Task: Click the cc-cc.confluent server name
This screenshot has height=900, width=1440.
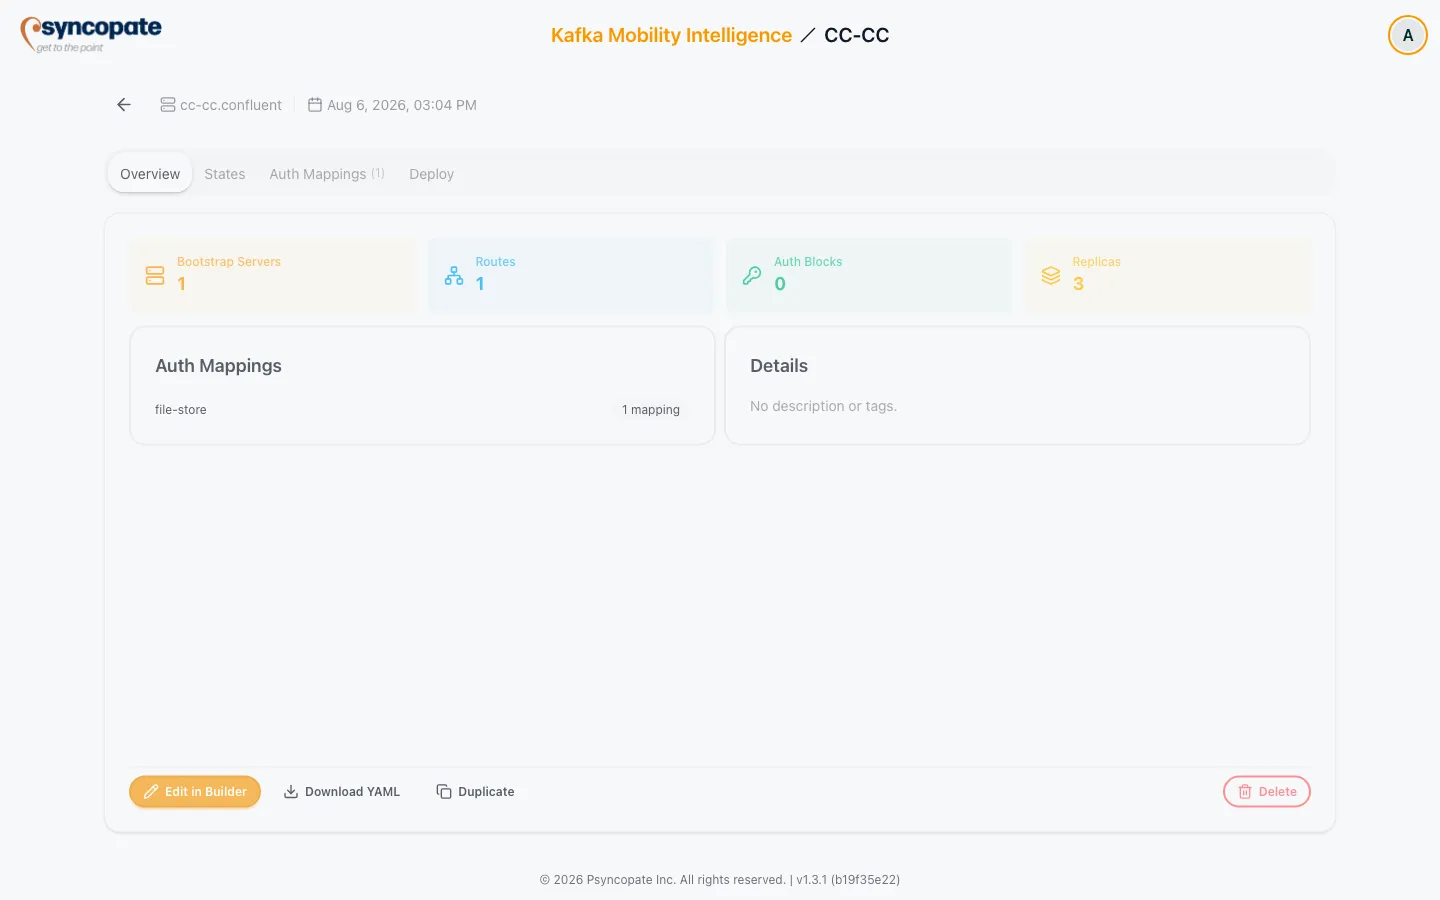Action: (231, 105)
